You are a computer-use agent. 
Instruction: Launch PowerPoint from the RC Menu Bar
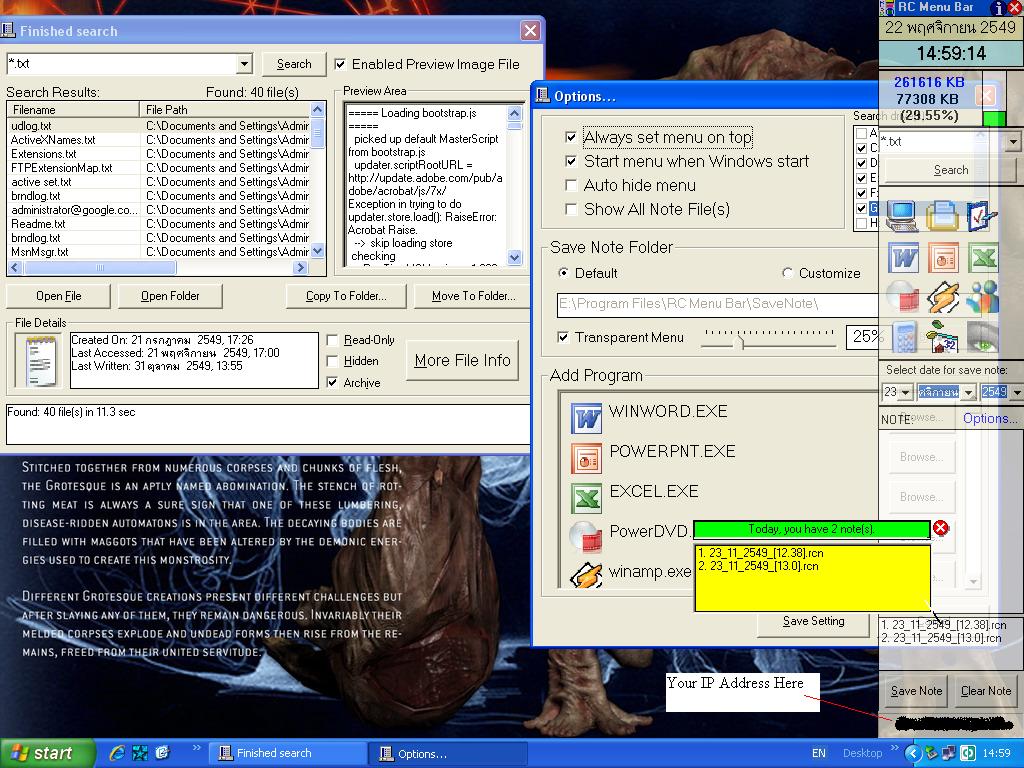[943, 257]
